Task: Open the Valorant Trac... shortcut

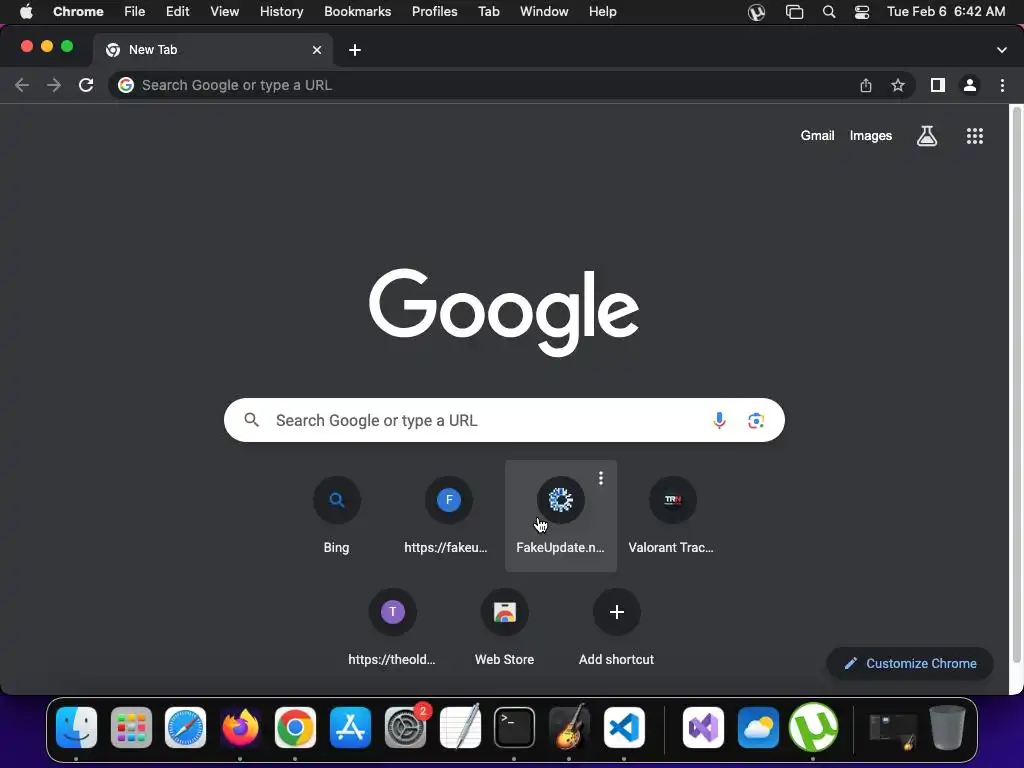Action: (672, 516)
